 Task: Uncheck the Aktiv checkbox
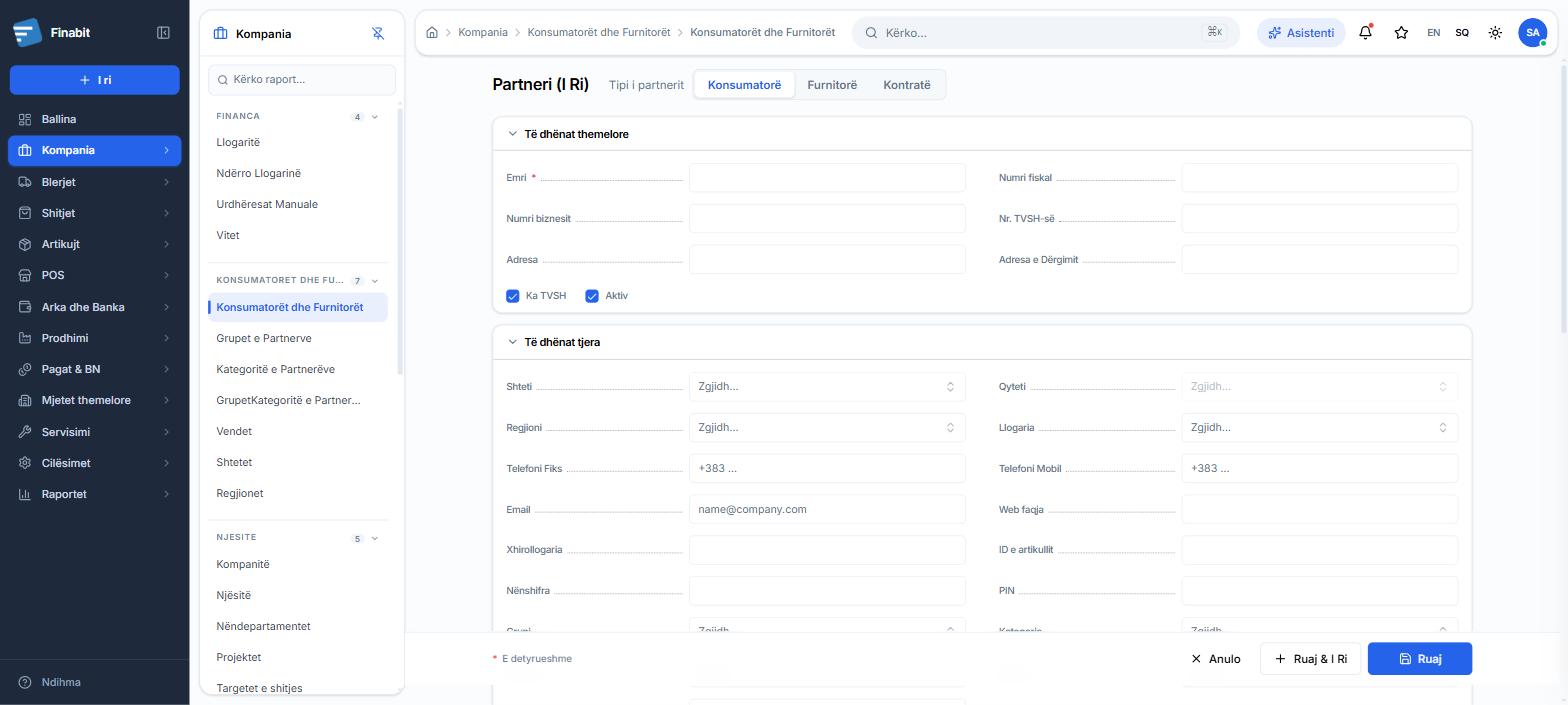point(592,296)
